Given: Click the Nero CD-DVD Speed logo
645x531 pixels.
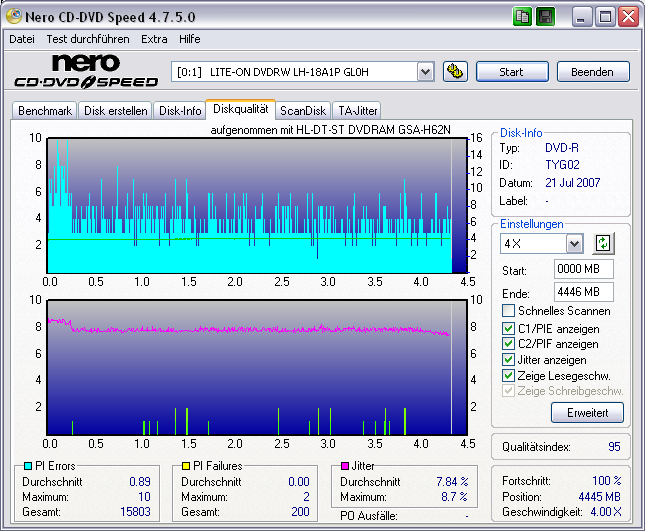Looking at the screenshot, I should (86, 71).
